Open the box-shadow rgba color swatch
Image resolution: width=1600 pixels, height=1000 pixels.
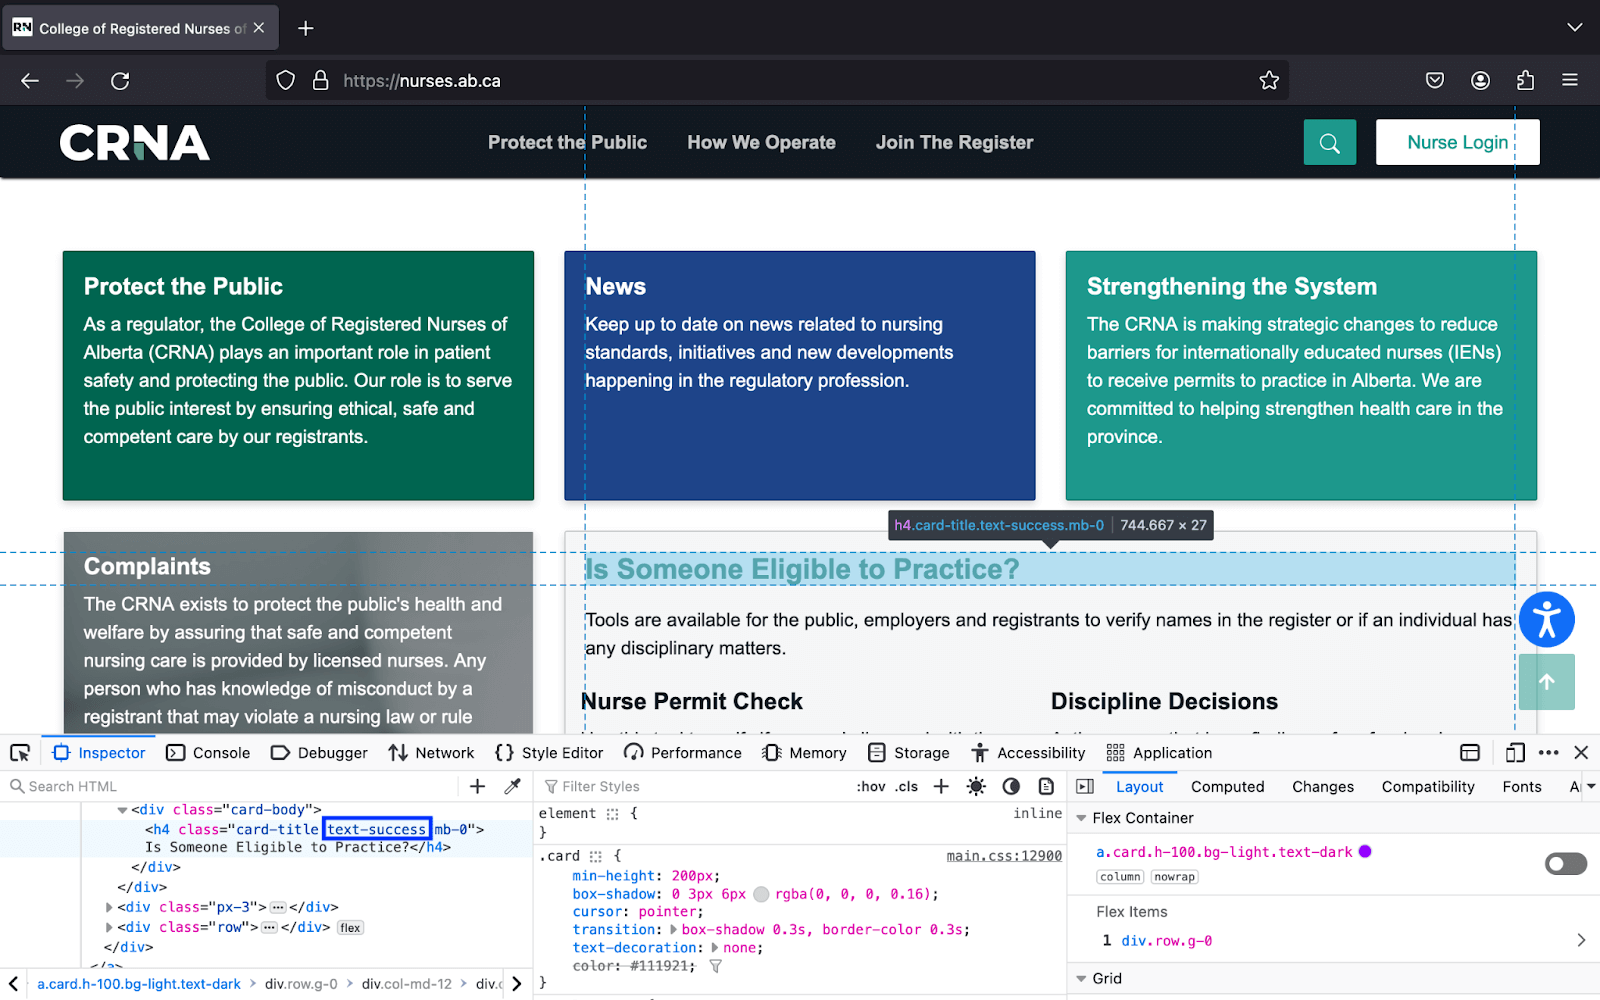tap(761, 894)
